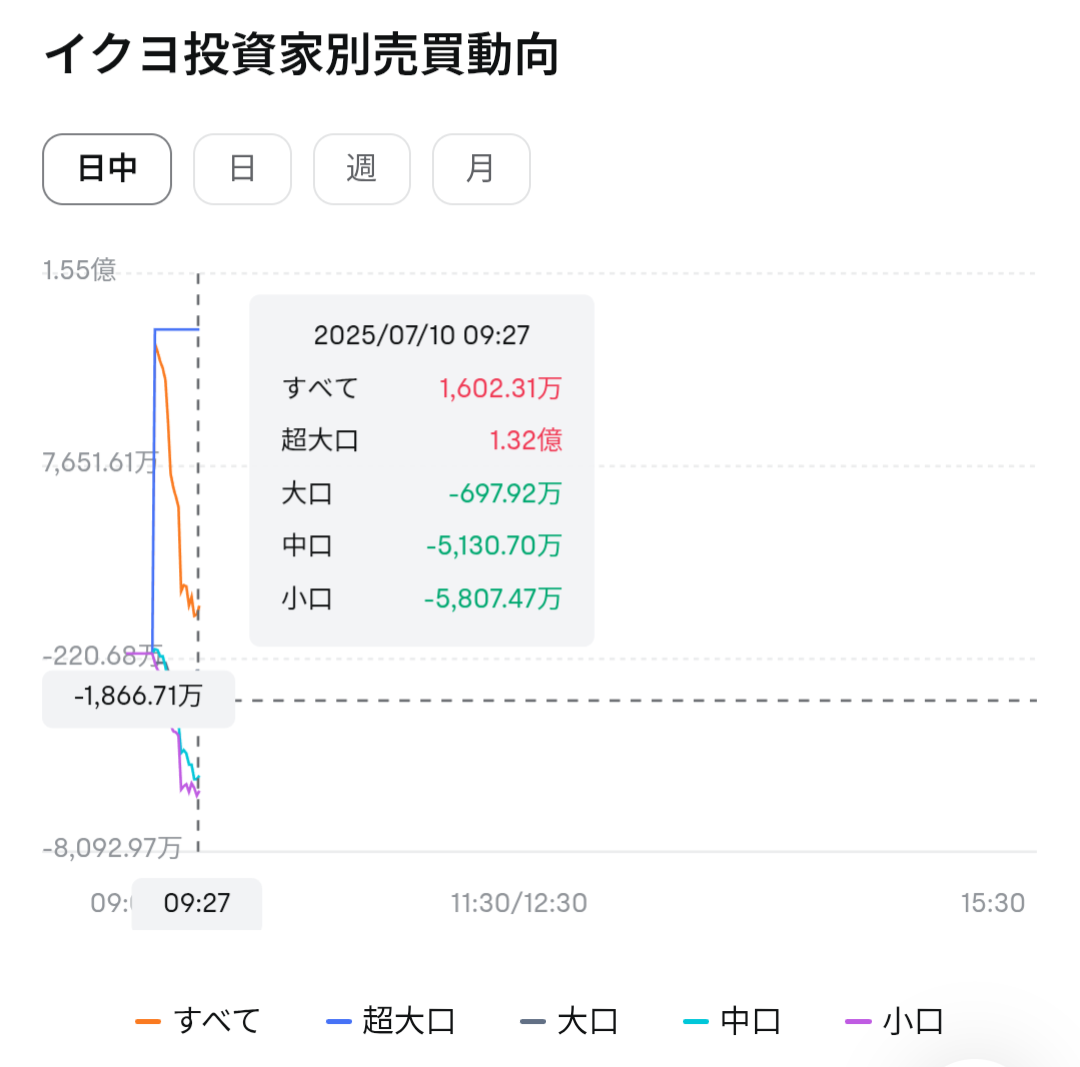Open the 月 monthly view tab

click(481, 169)
